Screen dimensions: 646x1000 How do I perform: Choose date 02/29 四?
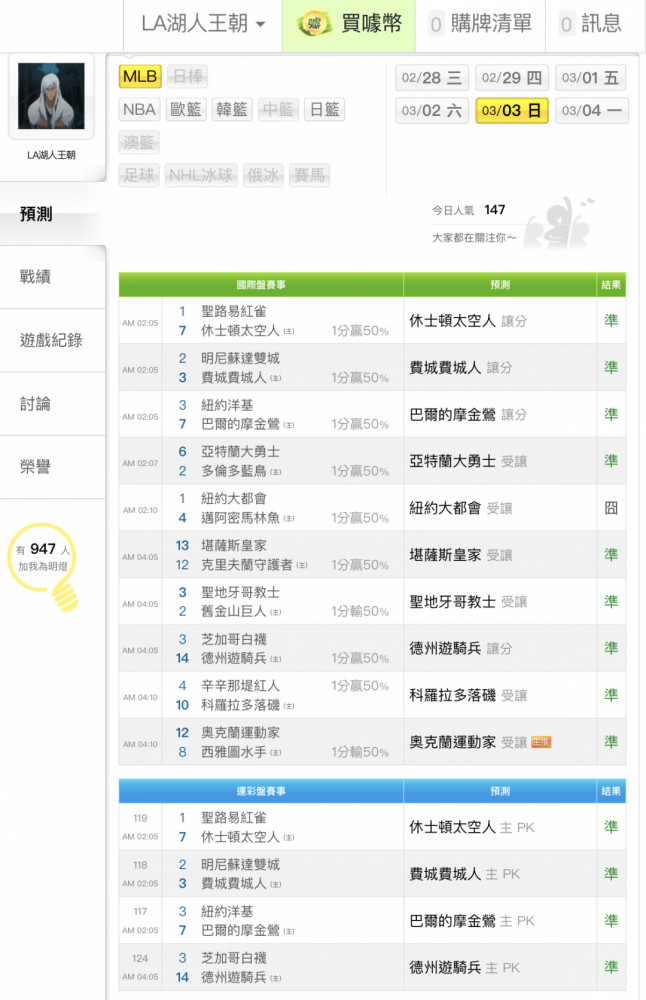tap(511, 78)
